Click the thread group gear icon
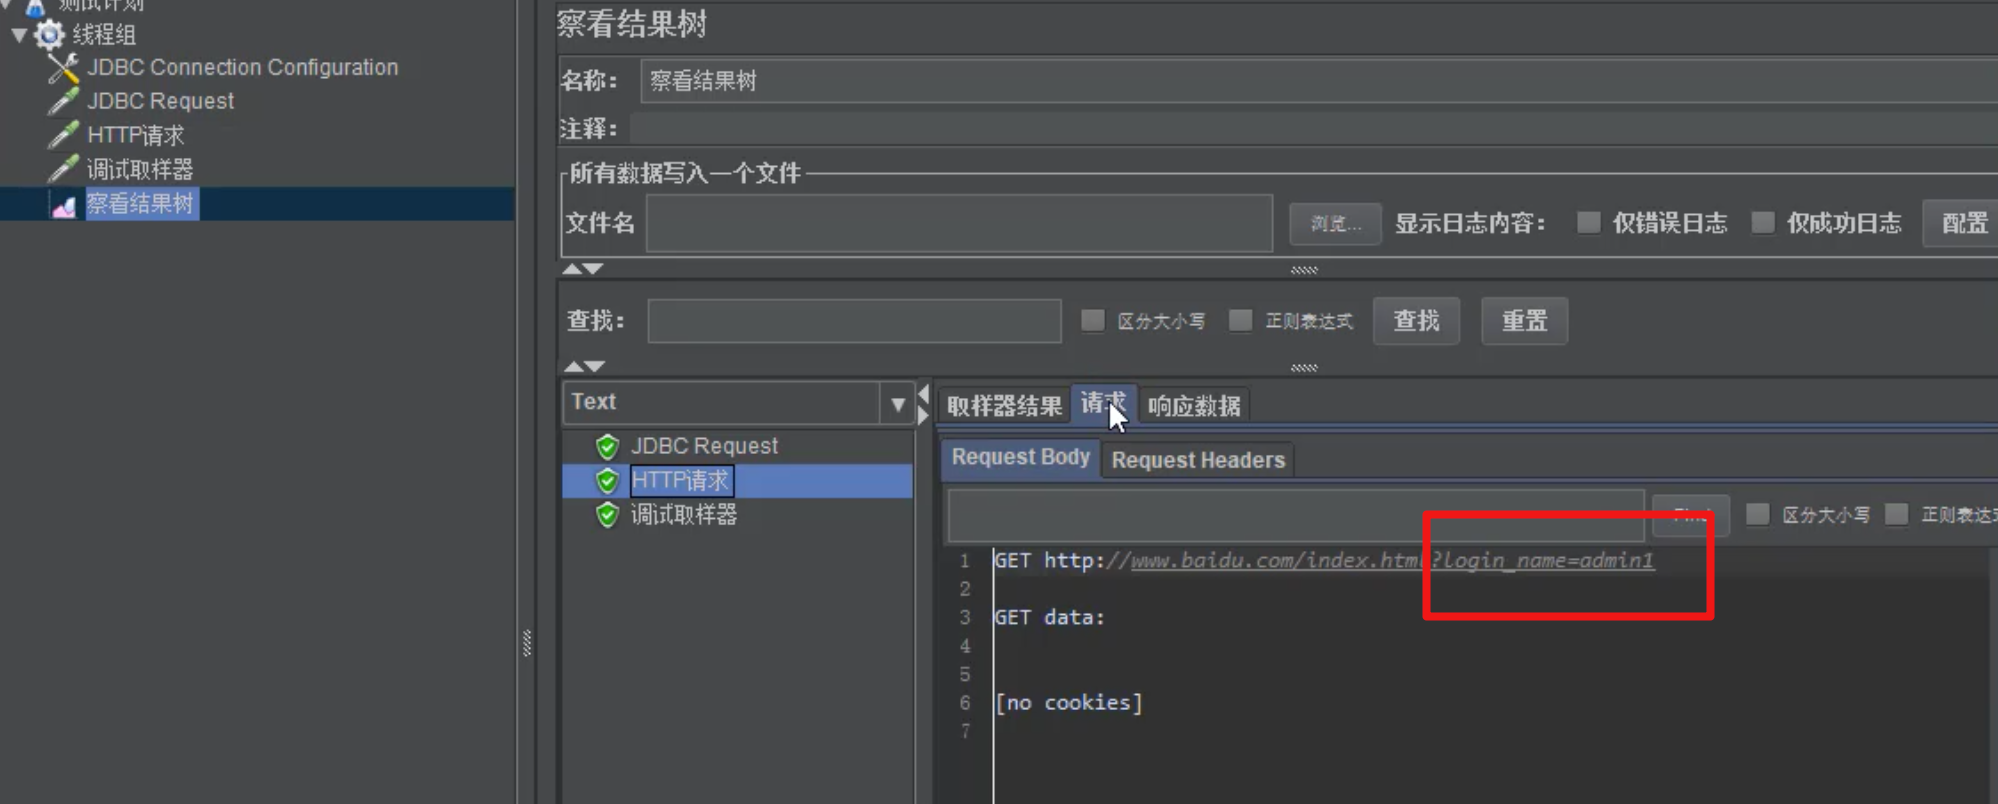Image resolution: width=1998 pixels, height=804 pixels. point(49,34)
